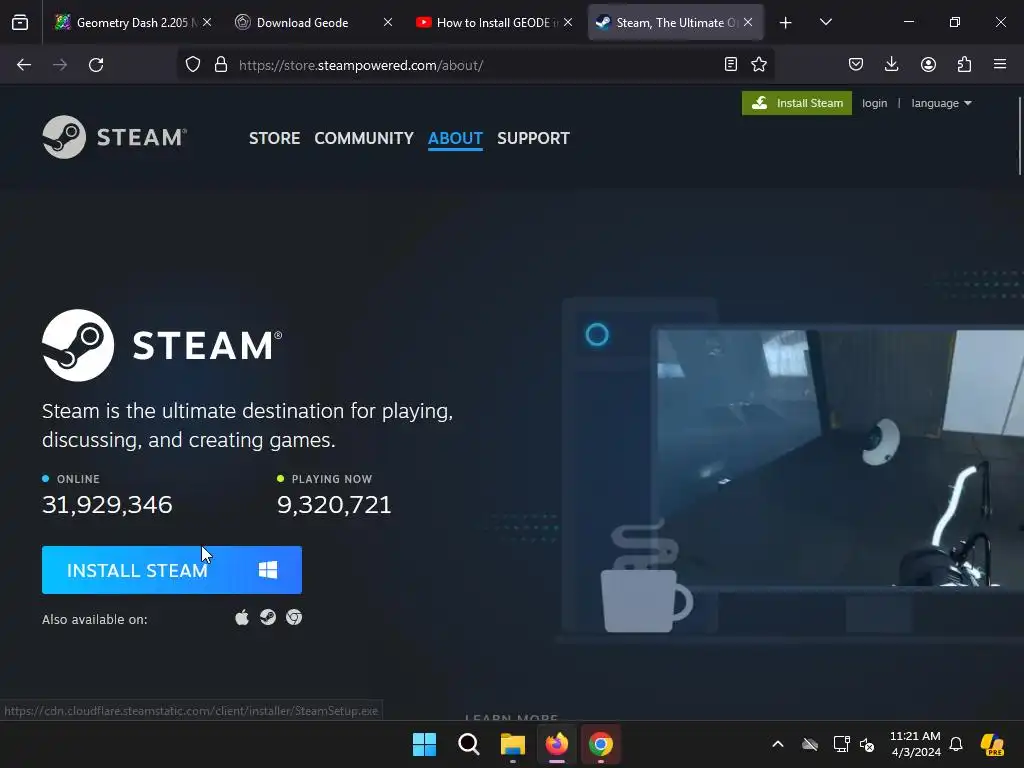Close the Geometry Dash 2.205 tab

tap(207, 22)
